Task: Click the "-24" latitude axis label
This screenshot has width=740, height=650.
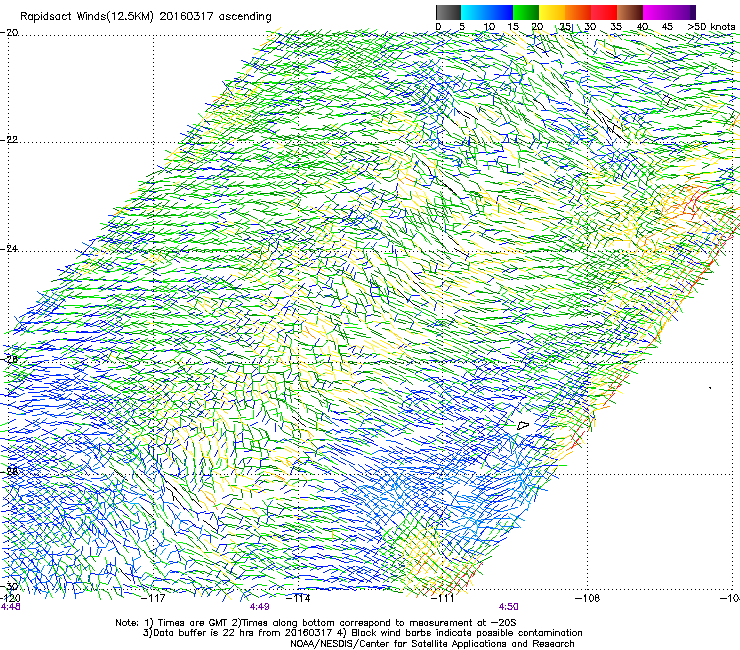Action: 9,249
